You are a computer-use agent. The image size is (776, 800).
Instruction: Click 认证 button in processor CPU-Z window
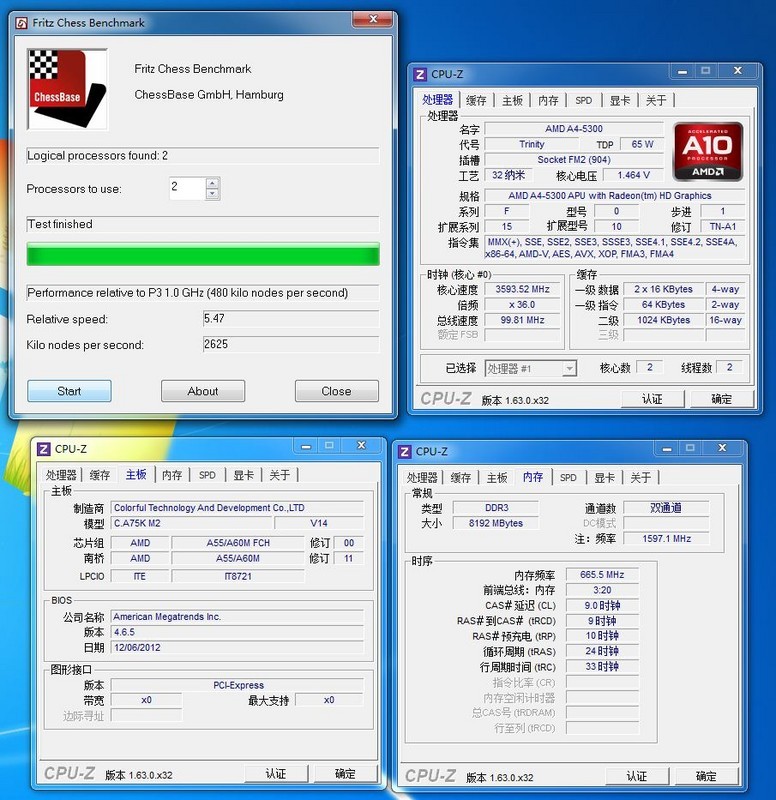(652, 399)
